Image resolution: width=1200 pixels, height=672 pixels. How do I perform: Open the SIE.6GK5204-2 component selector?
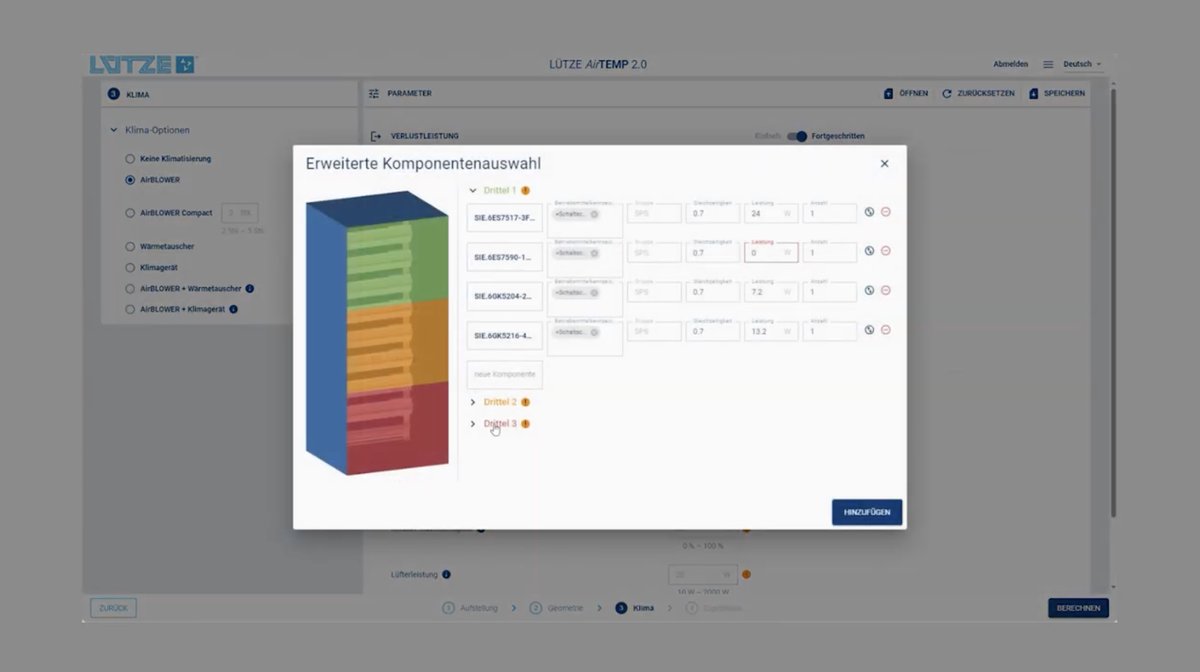coord(504,296)
